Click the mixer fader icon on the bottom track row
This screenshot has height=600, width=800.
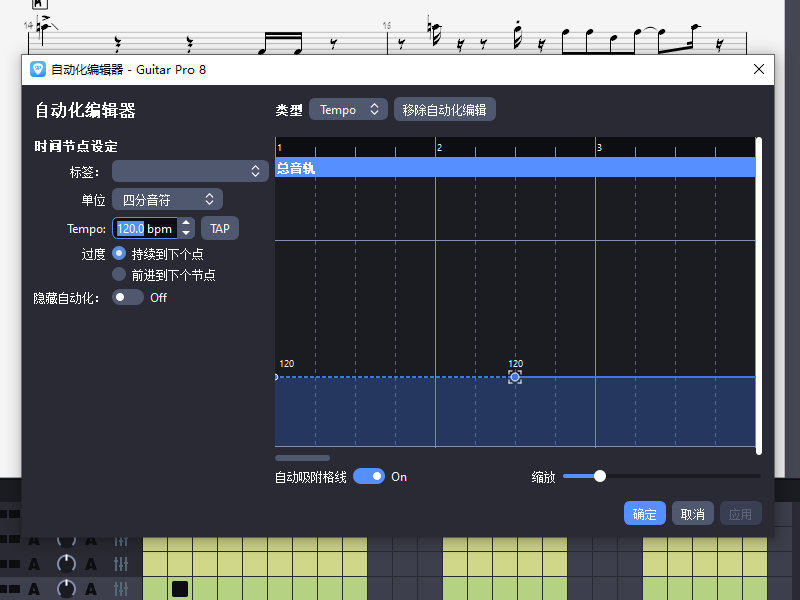(120, 589)
